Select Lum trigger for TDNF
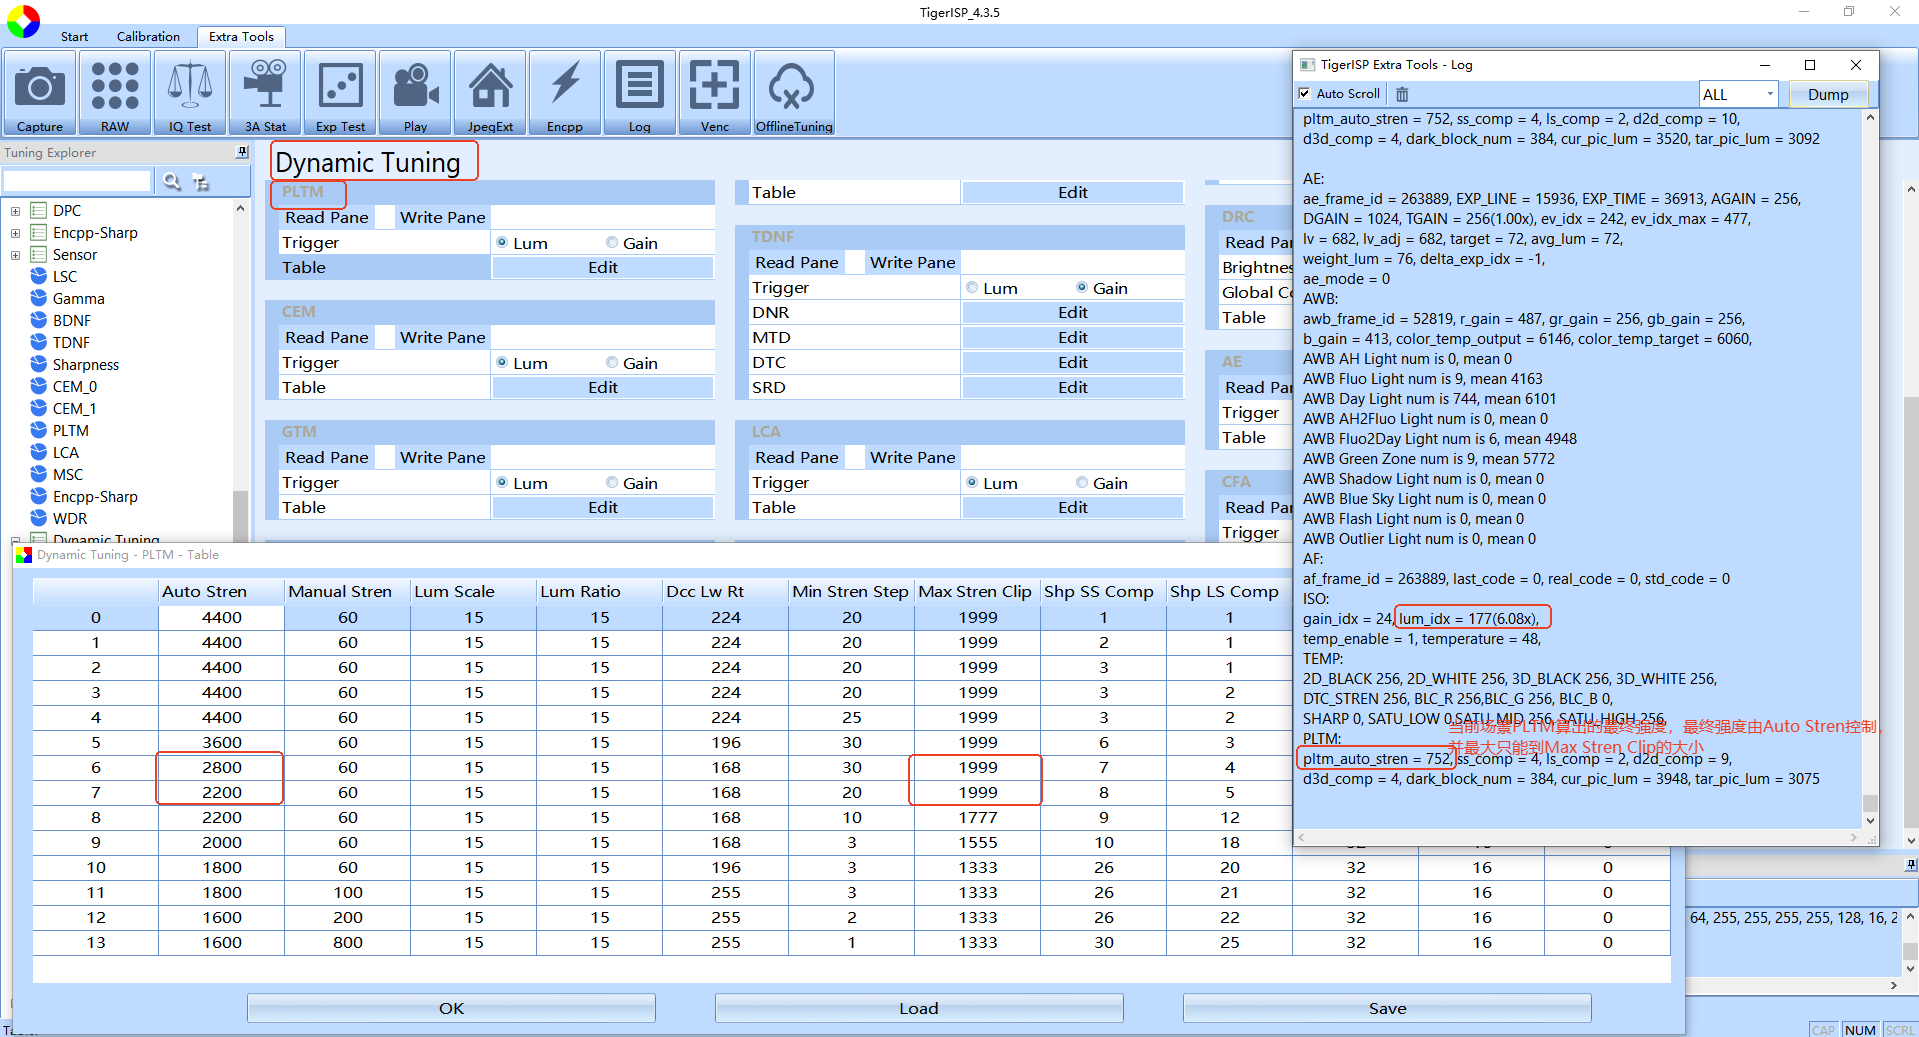 [x=972, y=288]
